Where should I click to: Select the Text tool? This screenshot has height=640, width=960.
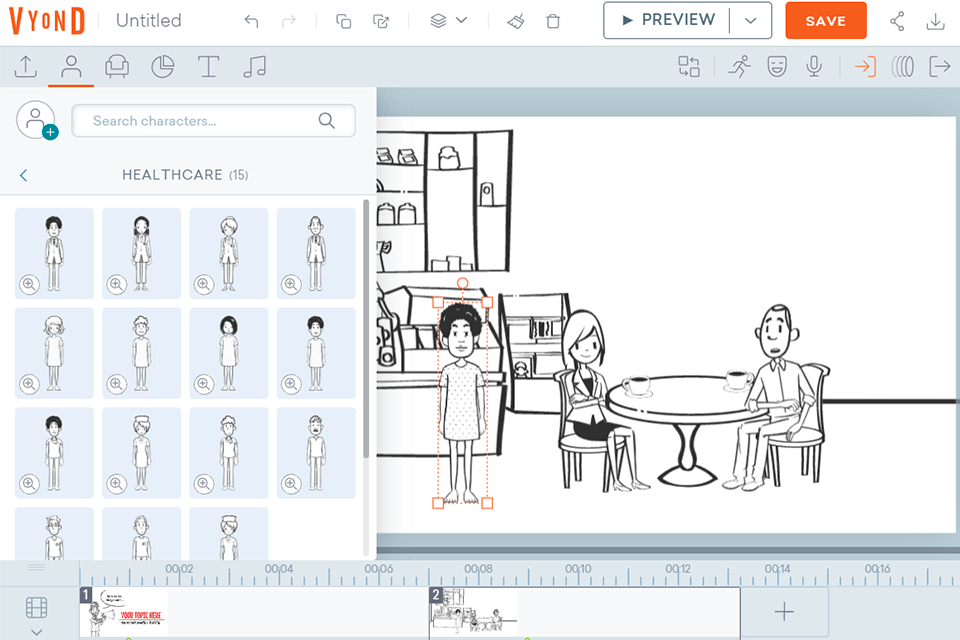tap(208, 67)
